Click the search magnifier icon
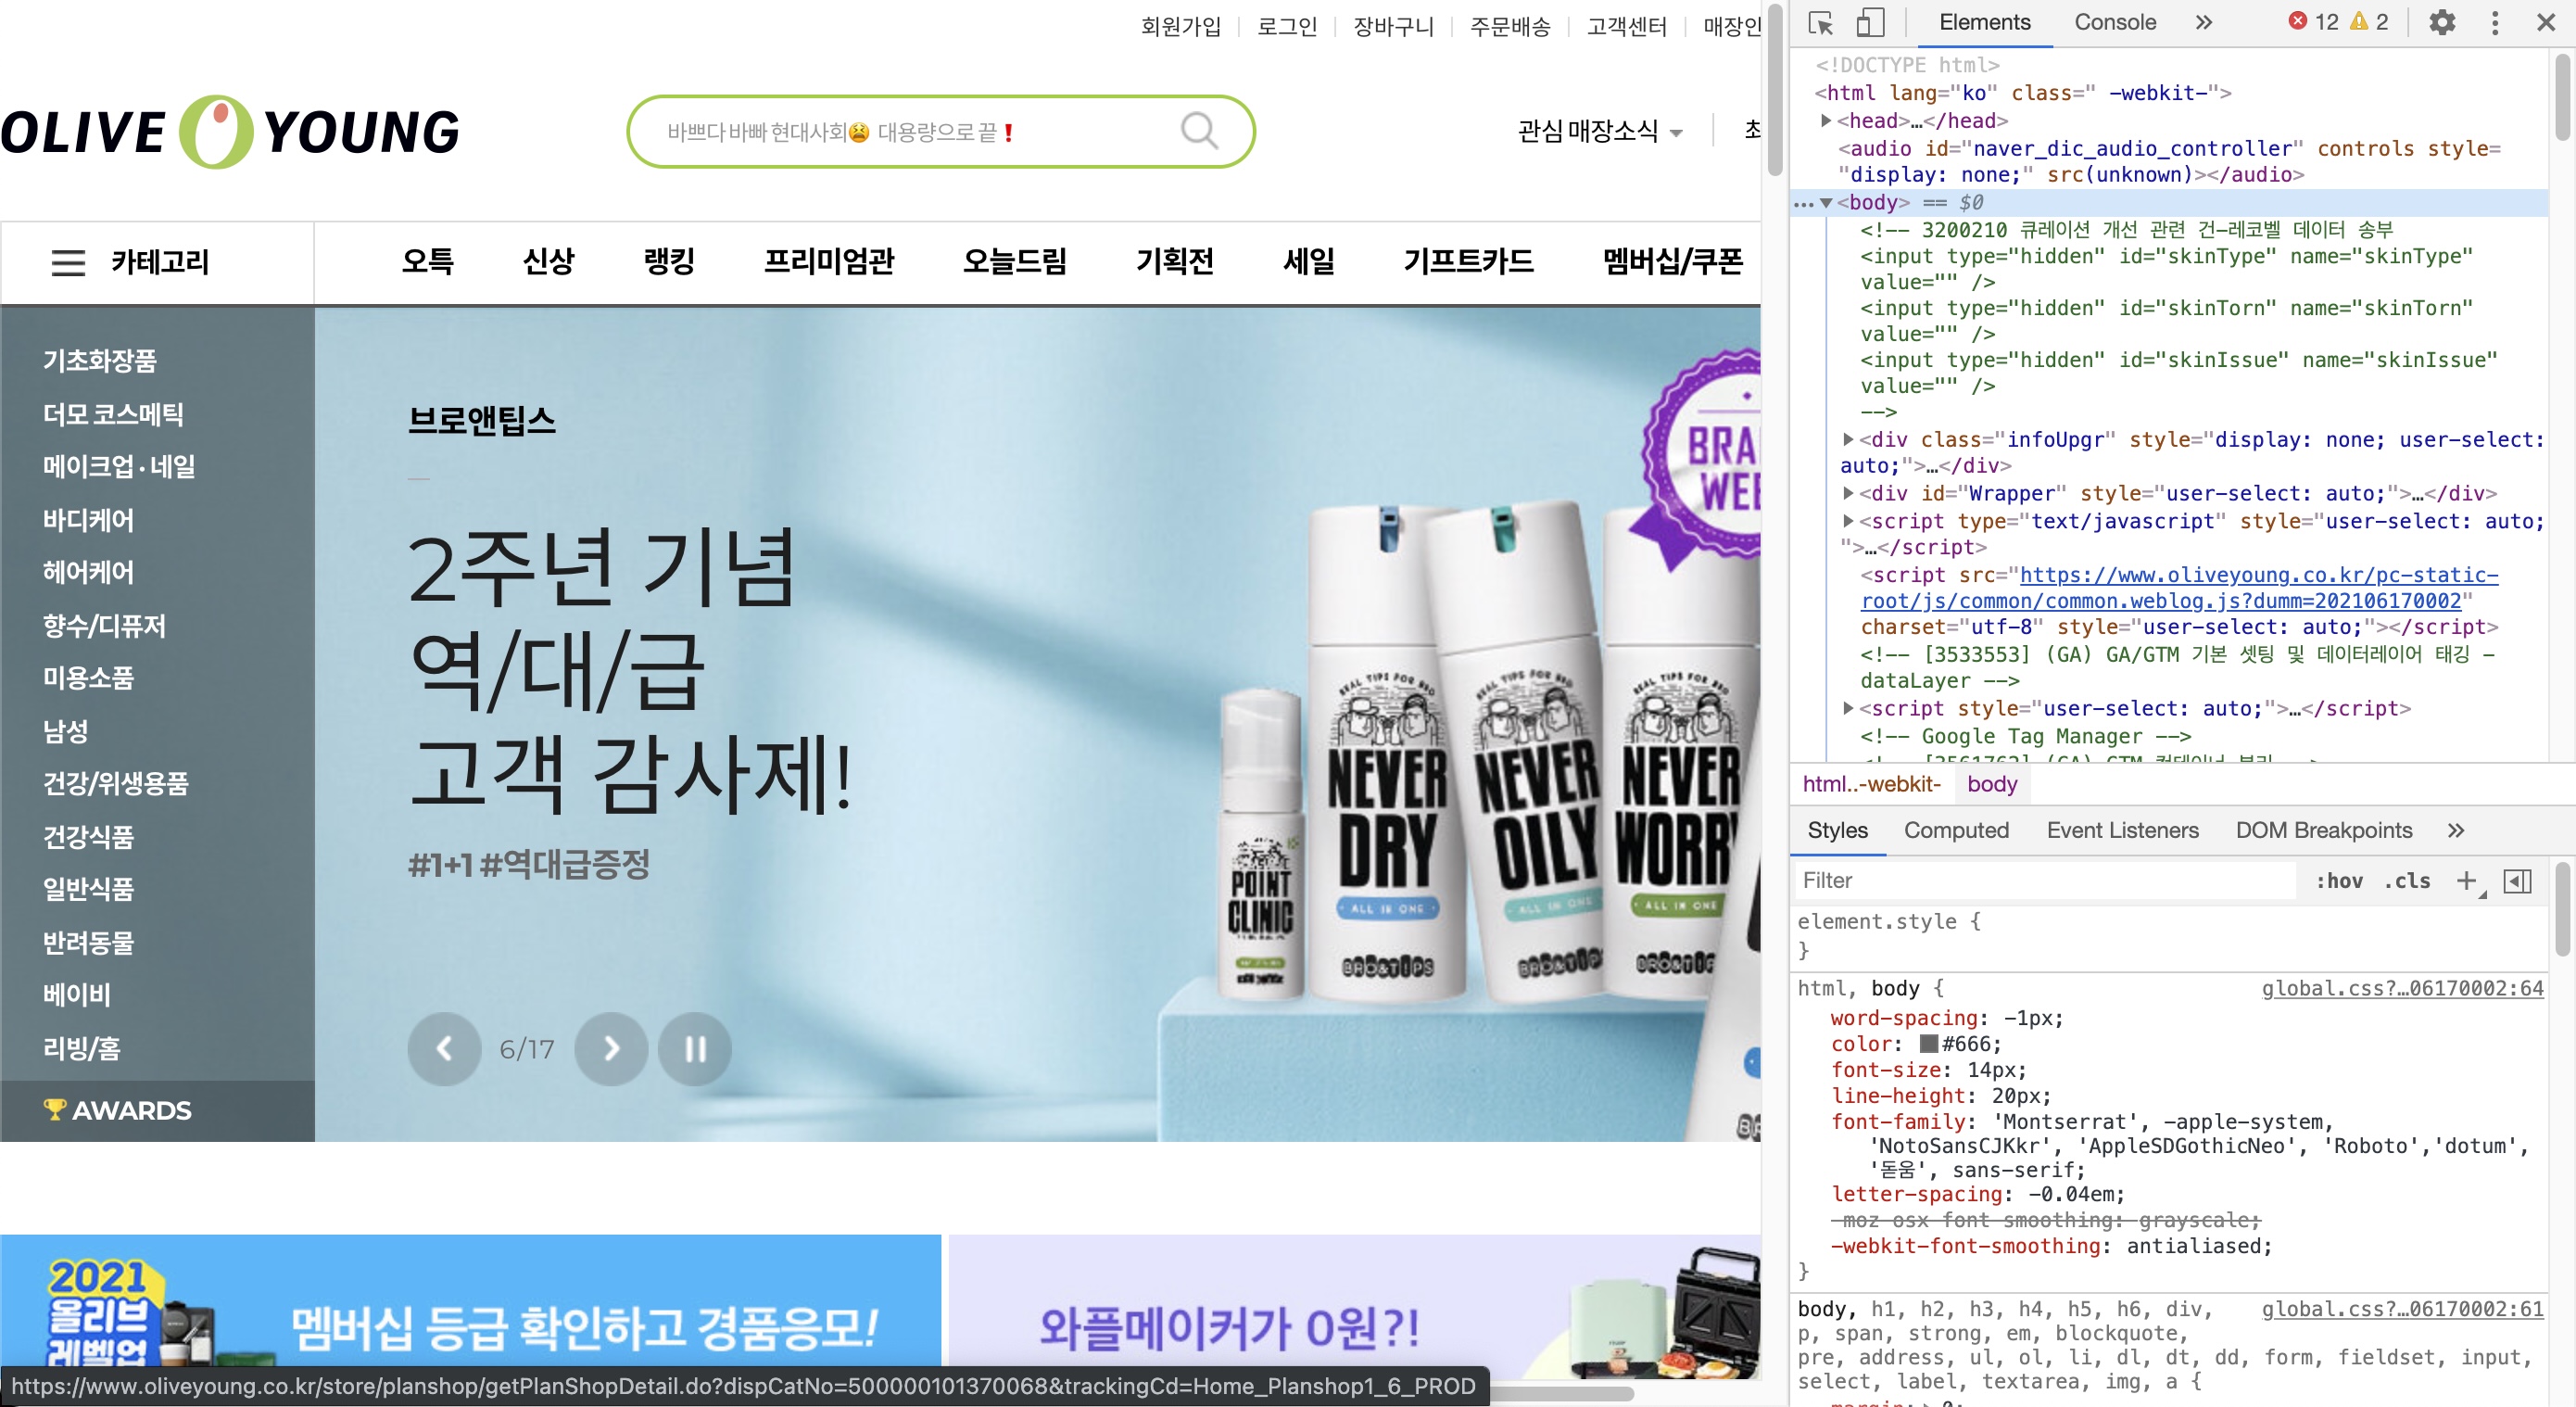The width and height of the screenshot is (2576, 1407). pos(1198,131)
